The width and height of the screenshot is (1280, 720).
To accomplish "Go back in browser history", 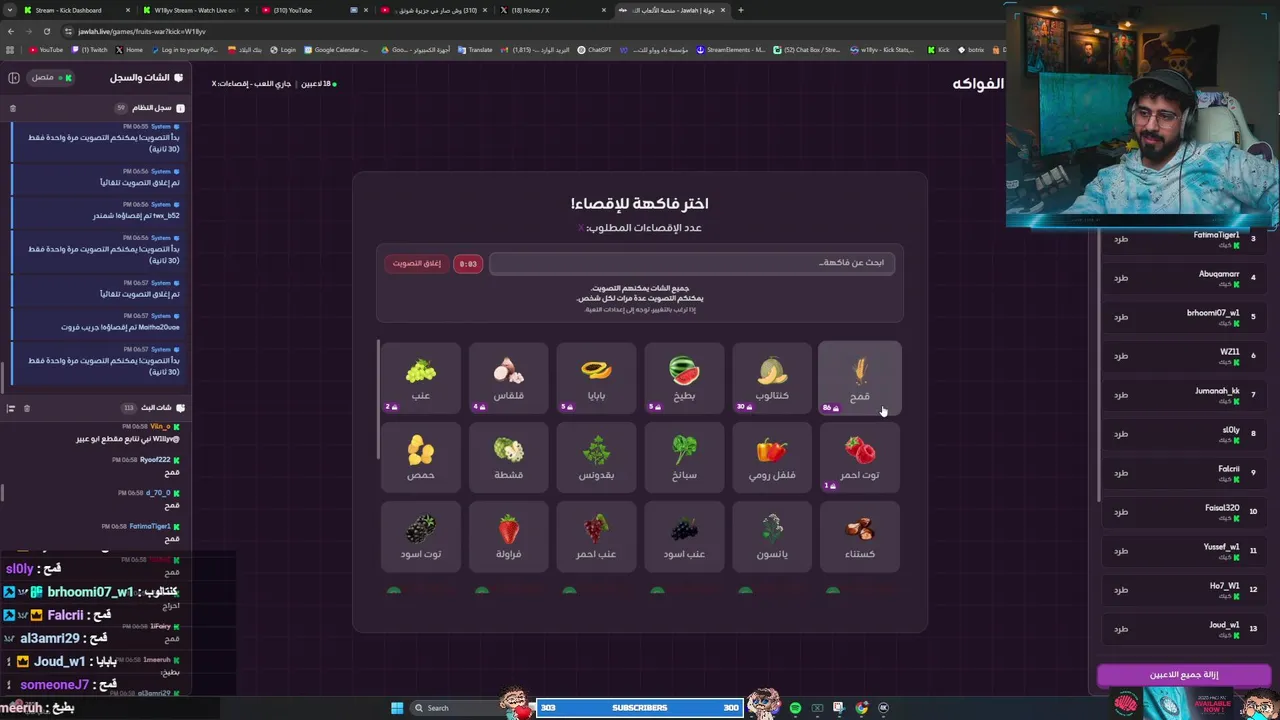I will (x=10, y=31).
